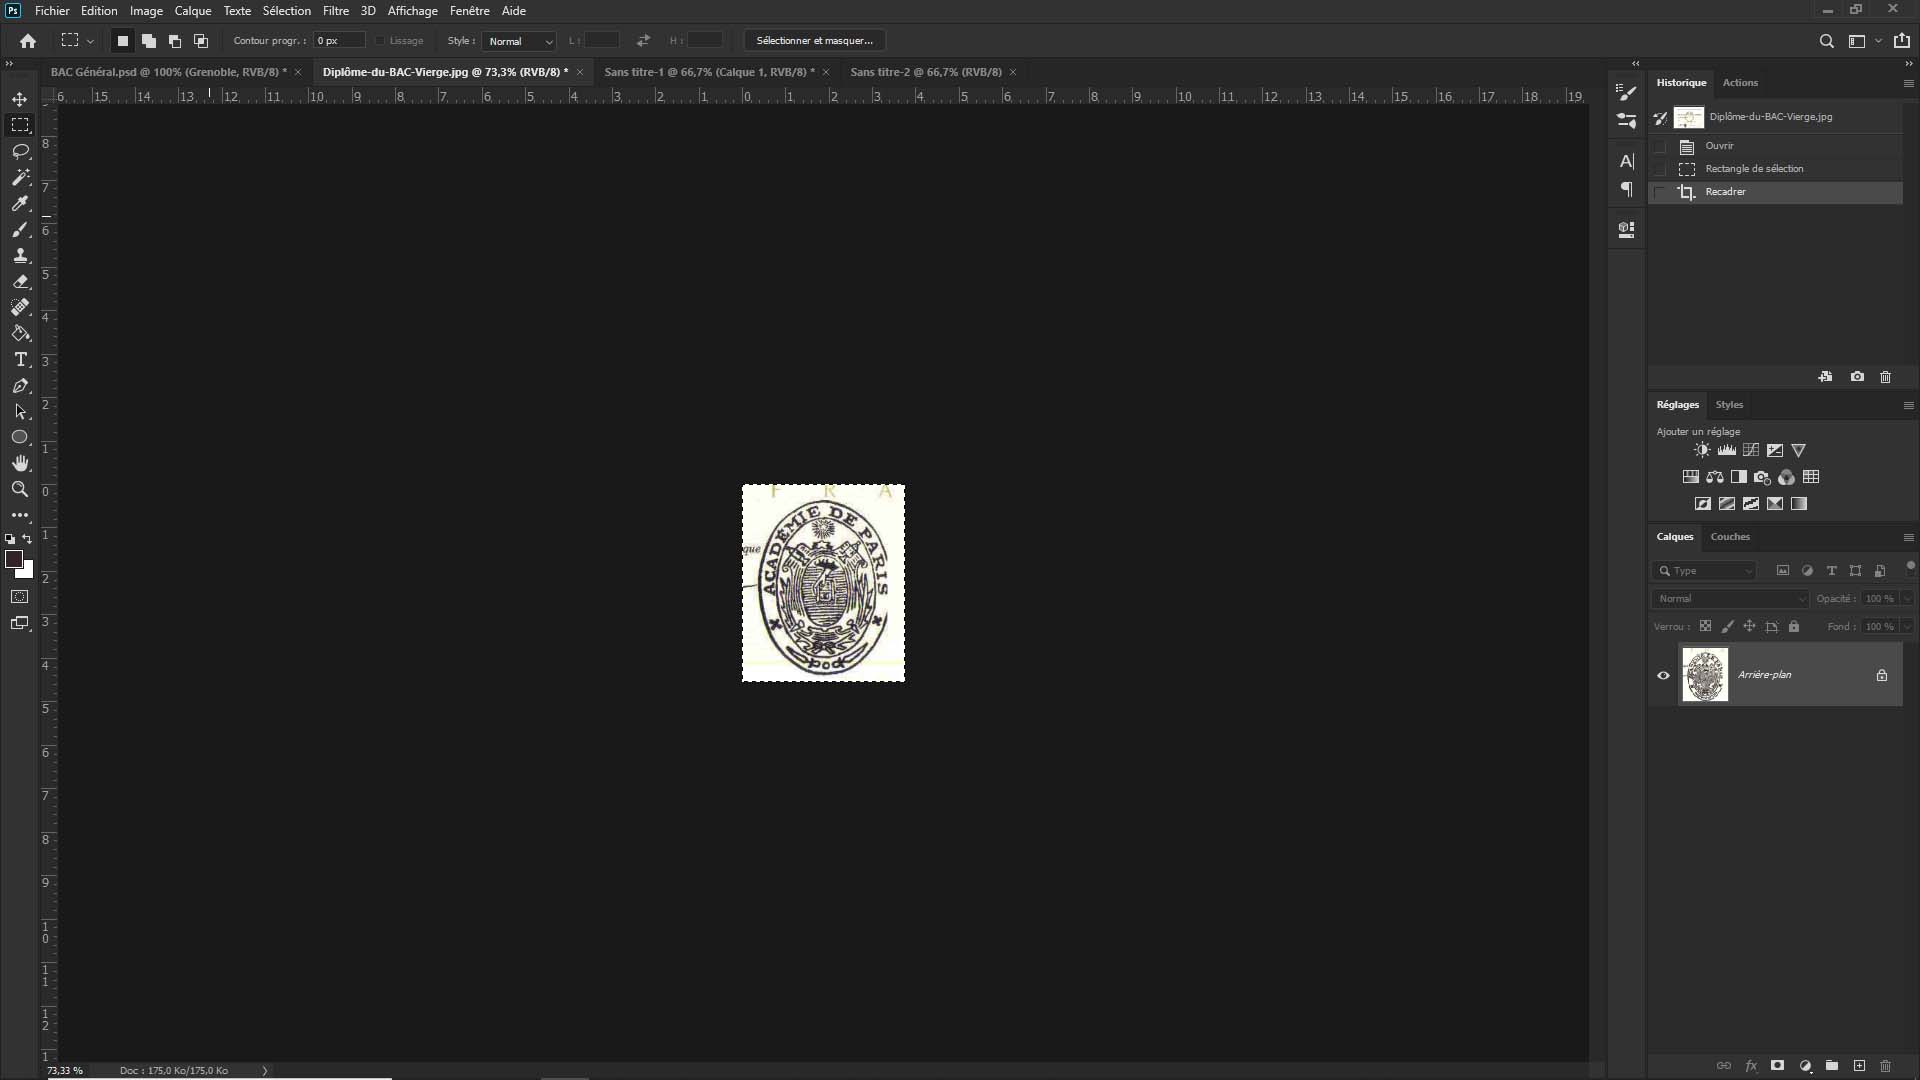Select the Magic Wand tool
This screenshot has height=1080, width=1920.
20,177
